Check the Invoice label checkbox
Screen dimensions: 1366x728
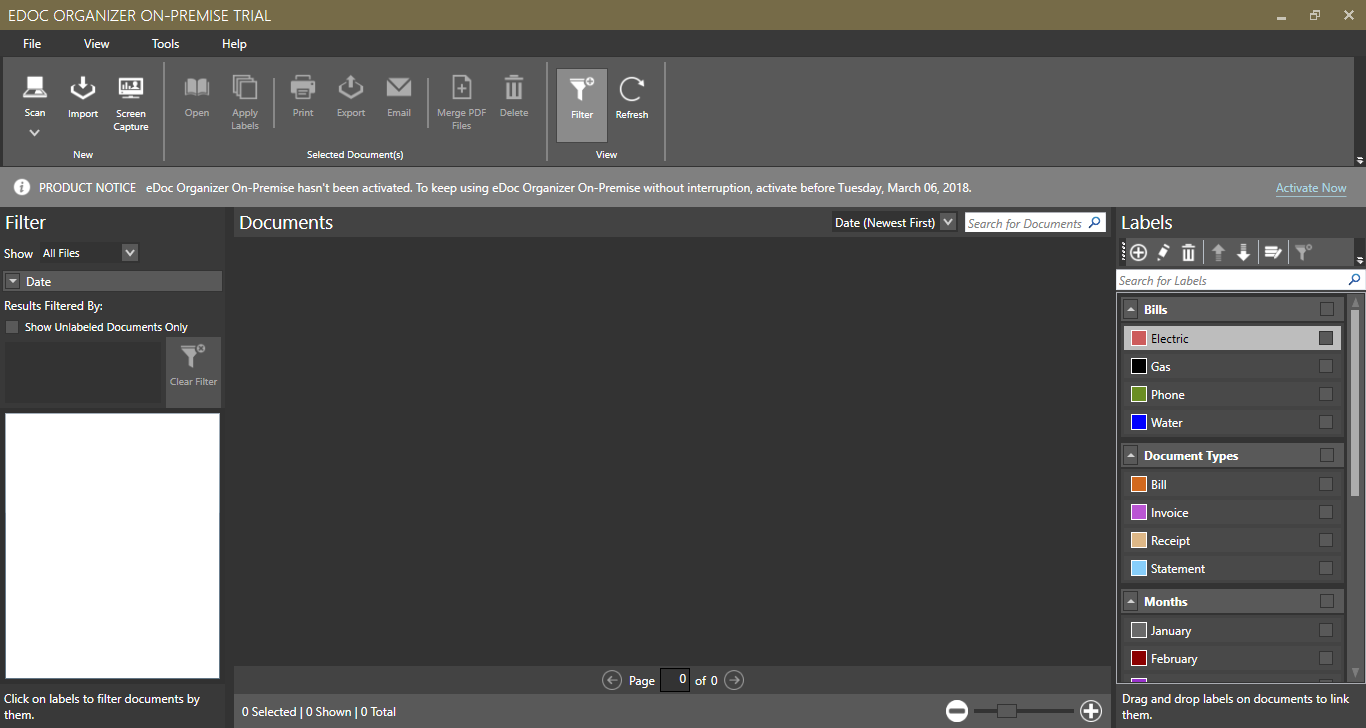point(1326,512)
